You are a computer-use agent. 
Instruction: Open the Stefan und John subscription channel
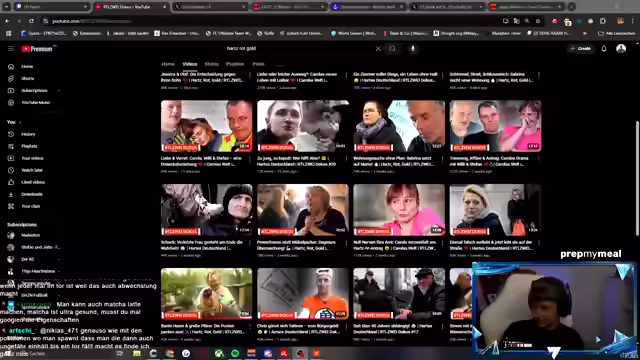[x=40, y=247]
